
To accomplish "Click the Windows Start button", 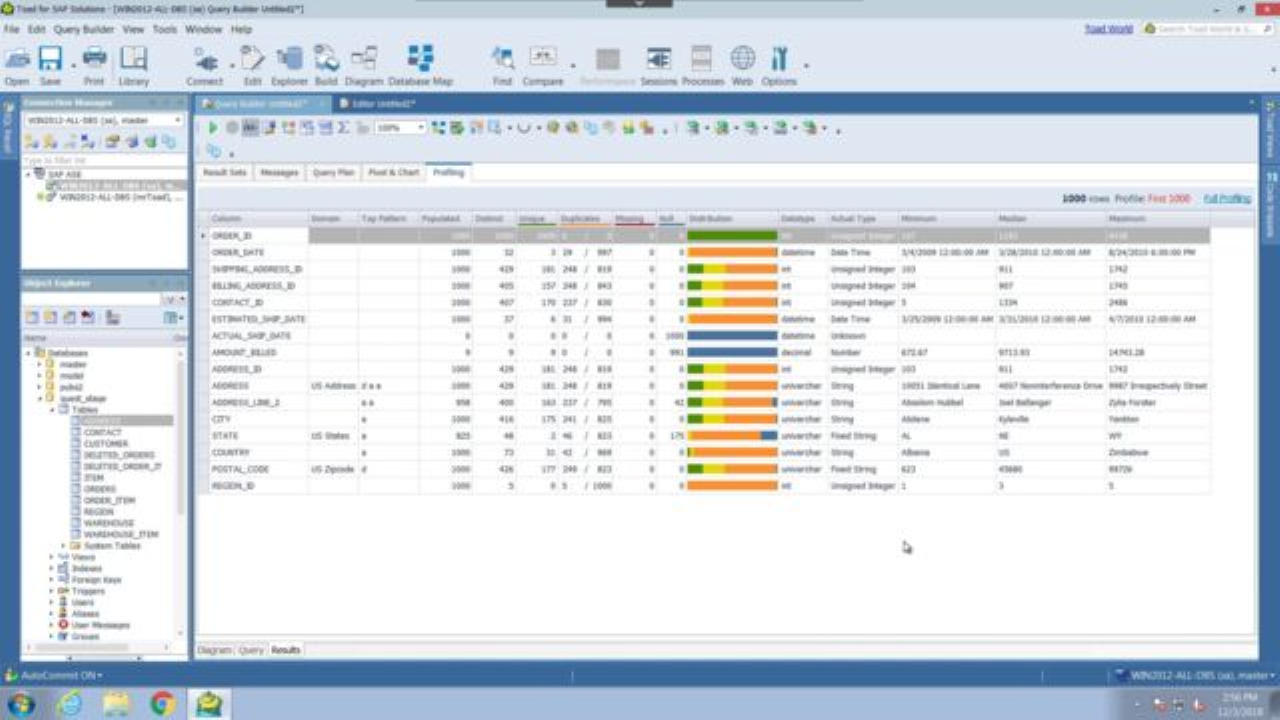I will pos(20,704).
